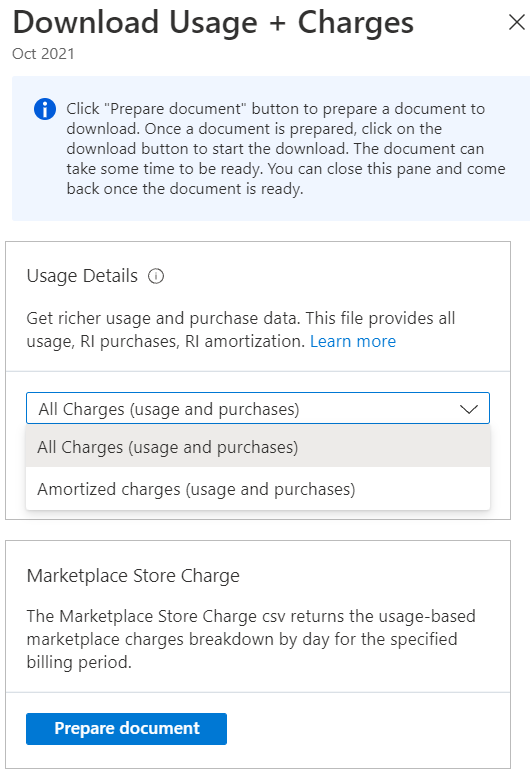The image size is (530, 777).
Task: Collapse the All Charges dropdown box
Action: (x=258, y=408)
